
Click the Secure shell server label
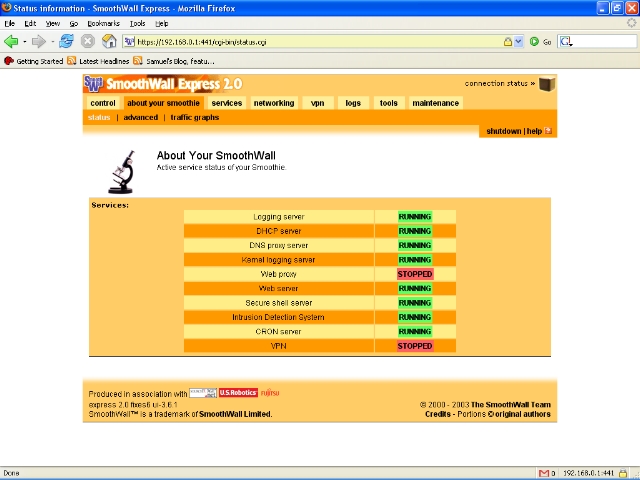pyautogui.click(x=279, y=303)
